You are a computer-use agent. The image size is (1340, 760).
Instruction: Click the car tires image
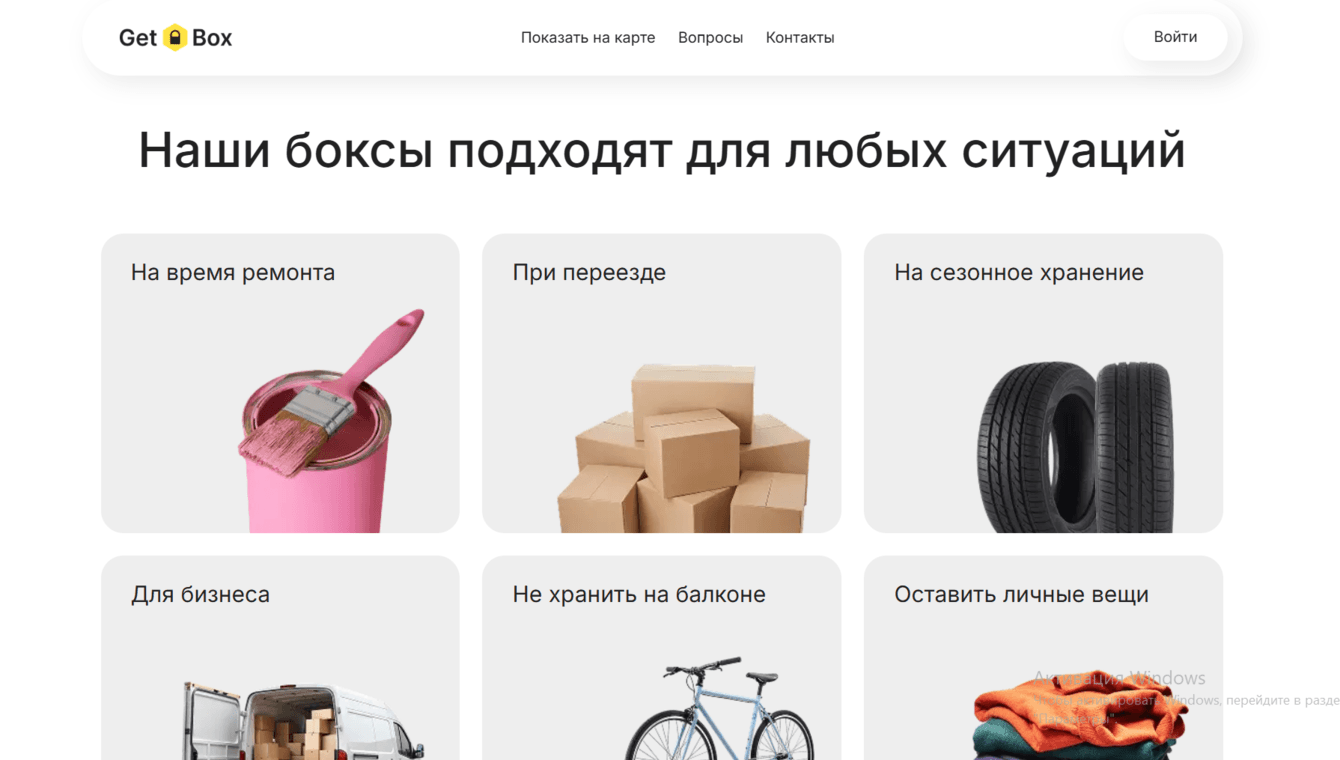(1076, 446)
